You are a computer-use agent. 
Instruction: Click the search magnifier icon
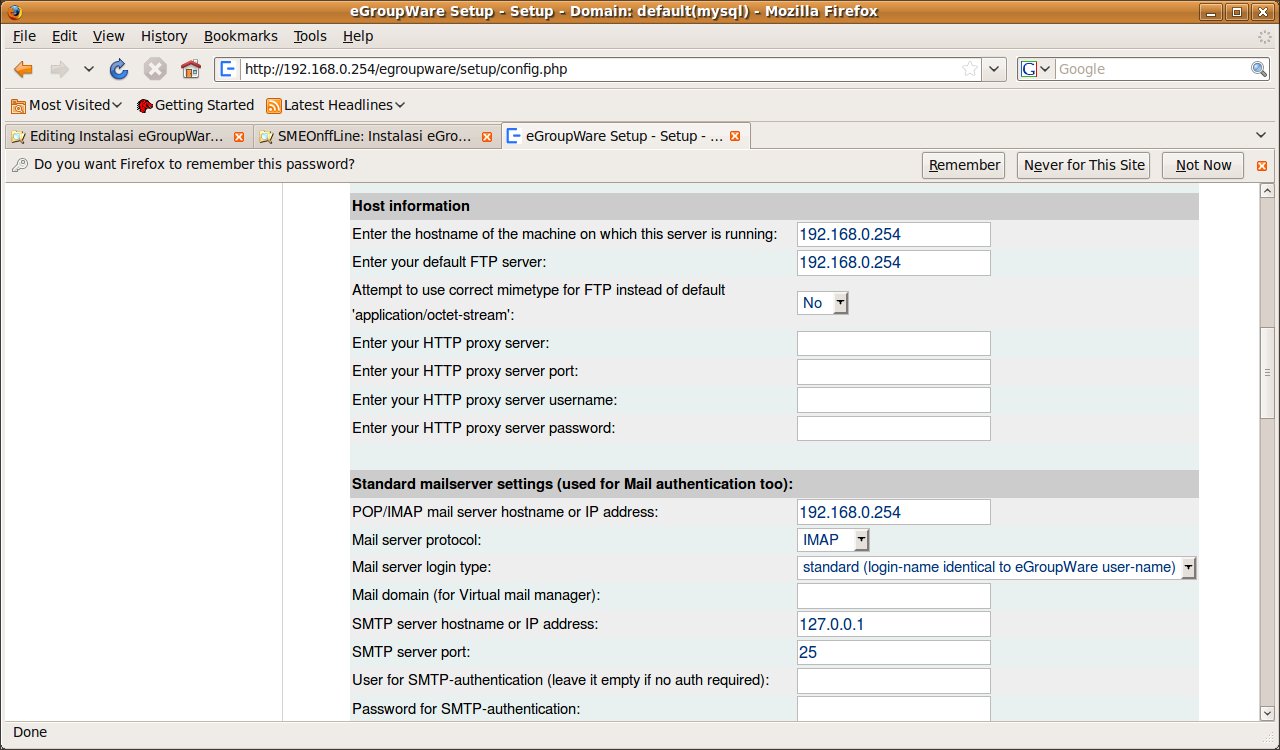click(1259, 69)
